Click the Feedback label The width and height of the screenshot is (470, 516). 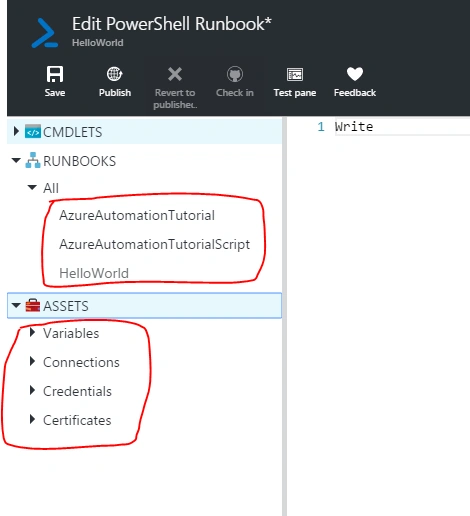(355, 93)
